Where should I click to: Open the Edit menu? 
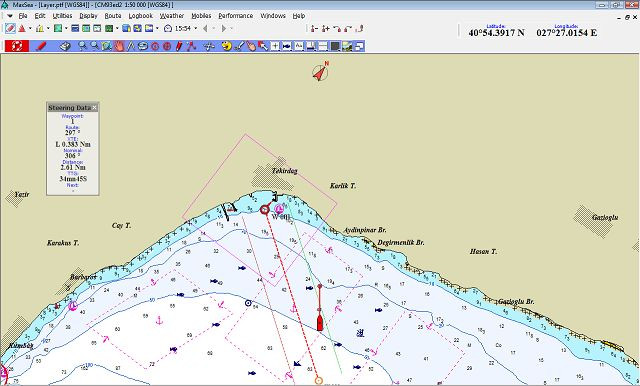point(40,16)
